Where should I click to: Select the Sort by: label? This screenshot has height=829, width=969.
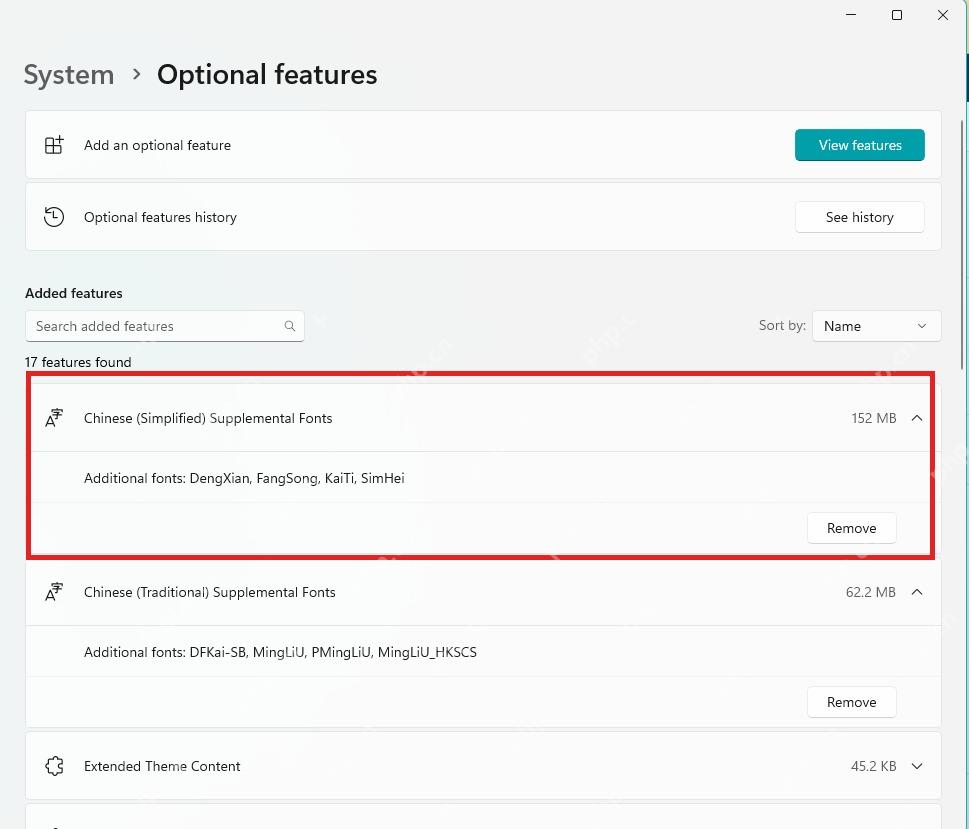coord(782,325)
